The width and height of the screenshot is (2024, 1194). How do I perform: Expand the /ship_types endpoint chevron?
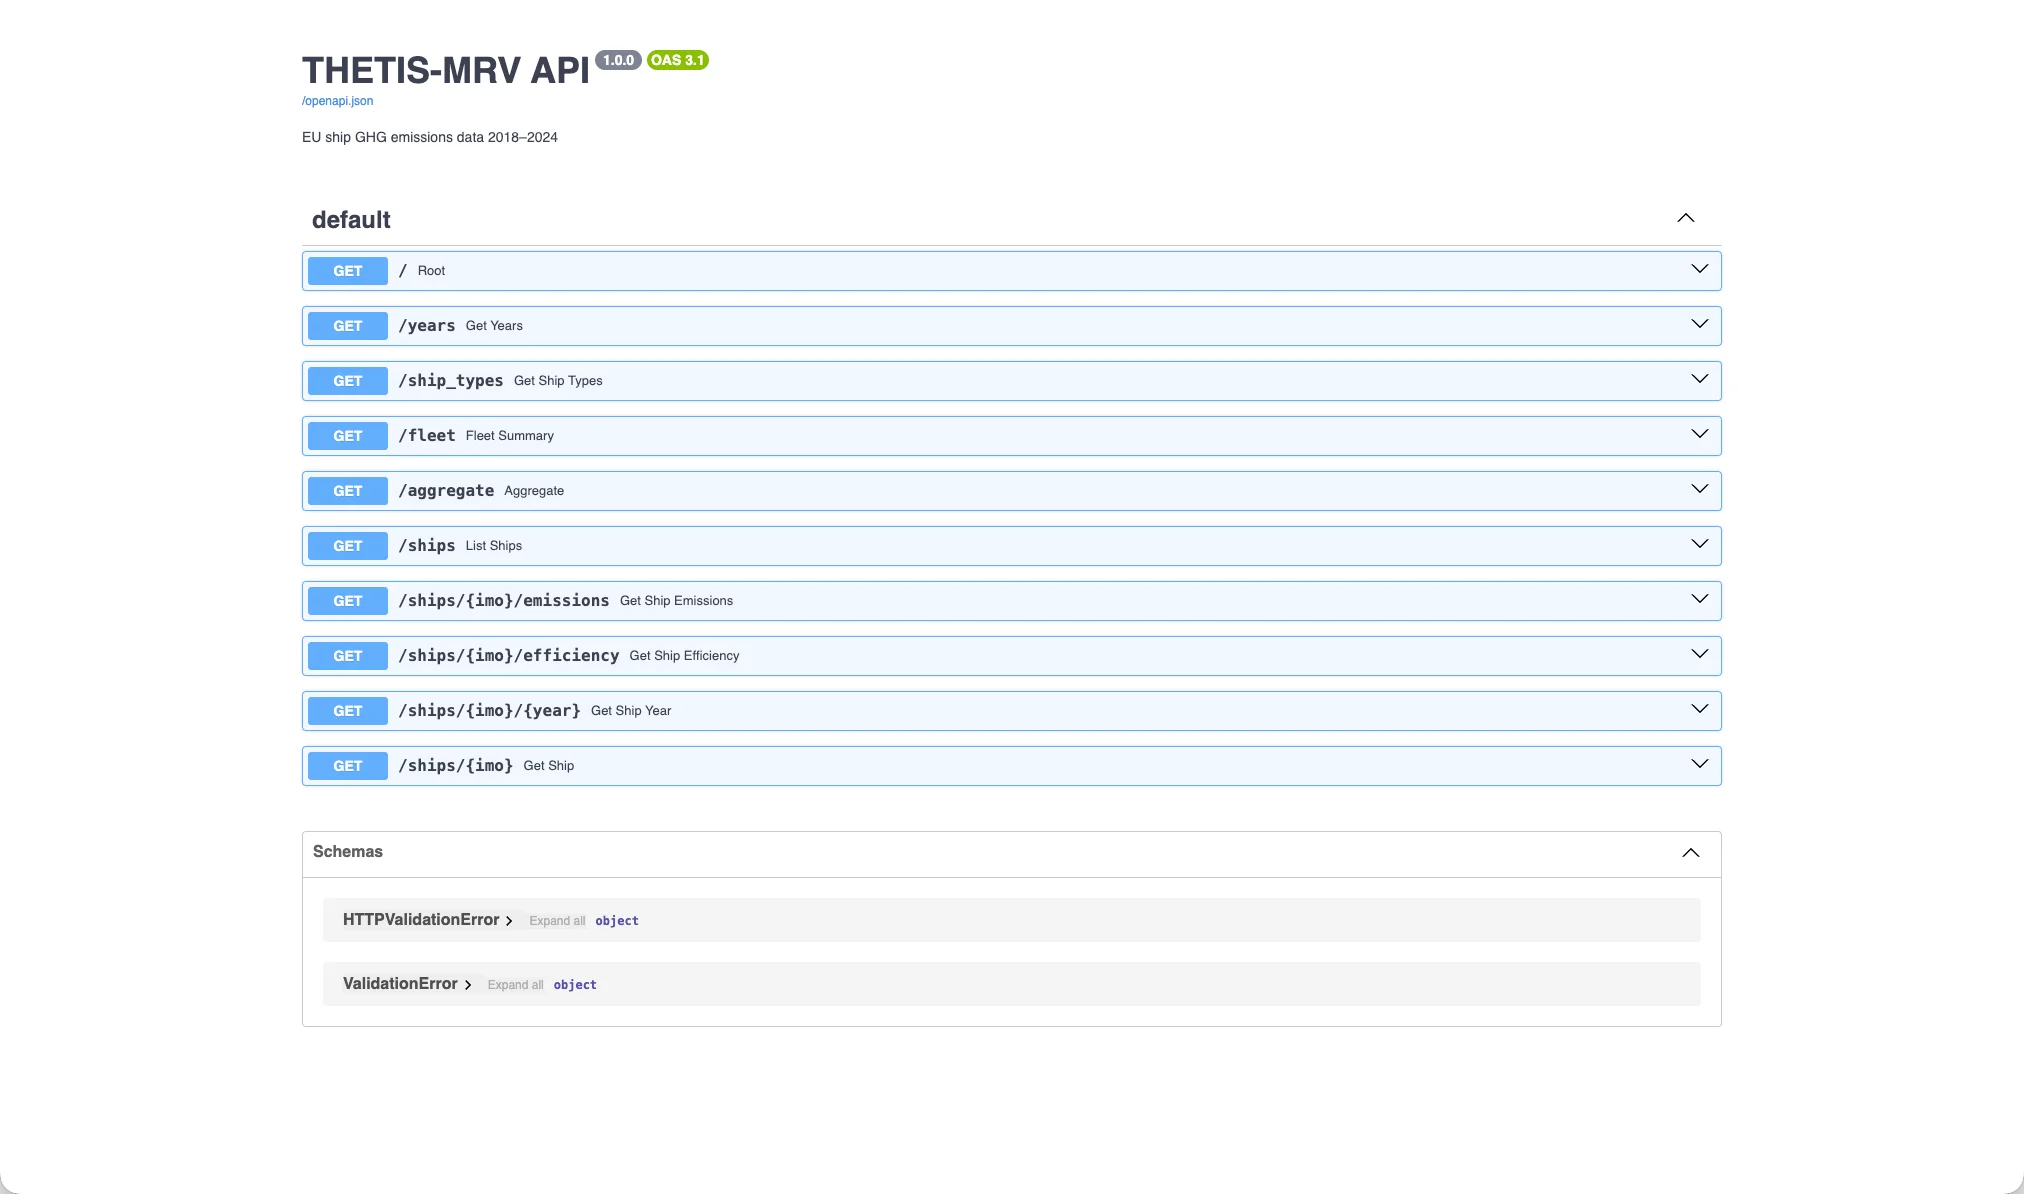click(1699, 379)
